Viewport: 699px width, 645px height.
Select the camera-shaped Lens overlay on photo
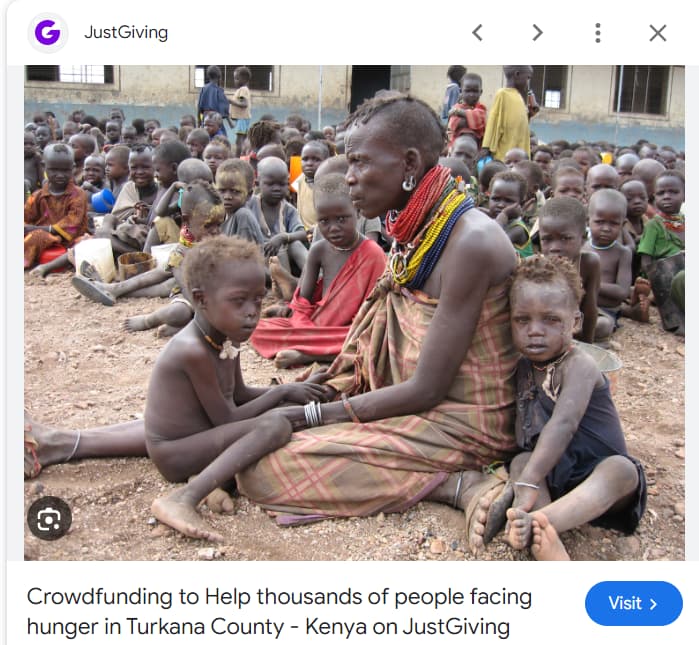(49, 518)
